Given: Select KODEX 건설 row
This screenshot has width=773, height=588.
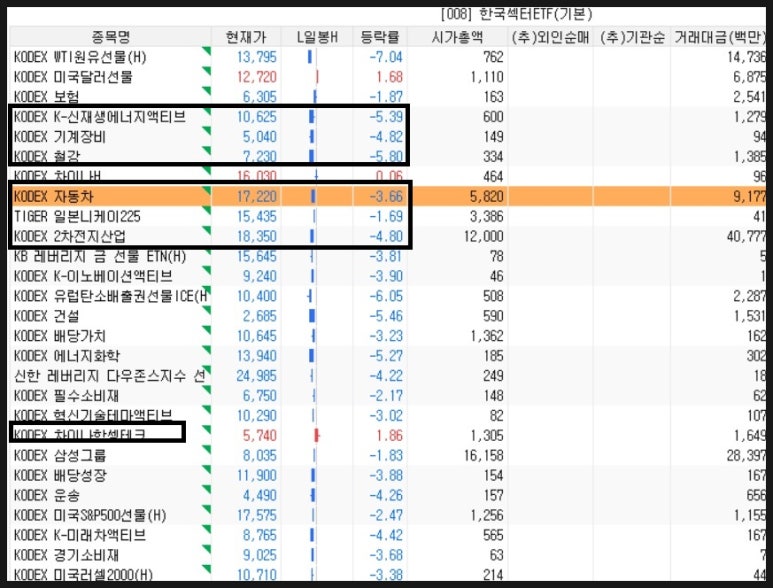Looking at the screenshot, I should point(387,316).
